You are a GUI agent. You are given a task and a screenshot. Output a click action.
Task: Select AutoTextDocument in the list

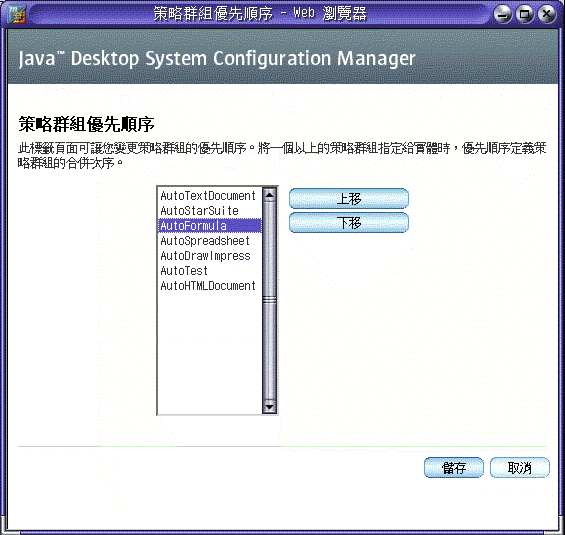210,196
